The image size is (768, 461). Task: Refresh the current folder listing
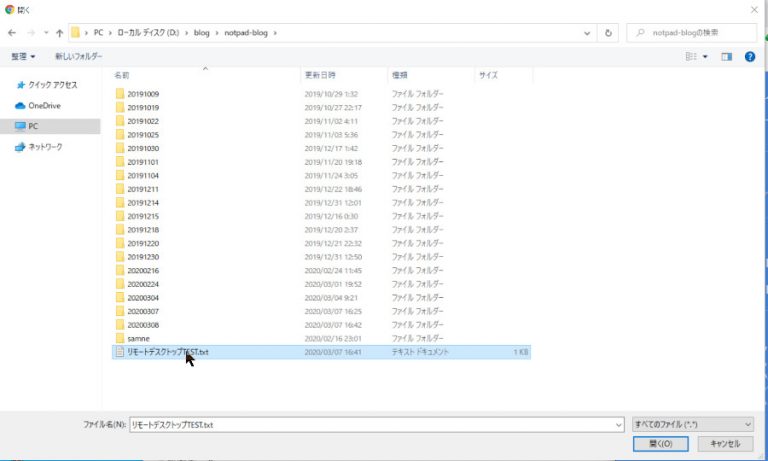pyautogui.click(x=609, y=33)
